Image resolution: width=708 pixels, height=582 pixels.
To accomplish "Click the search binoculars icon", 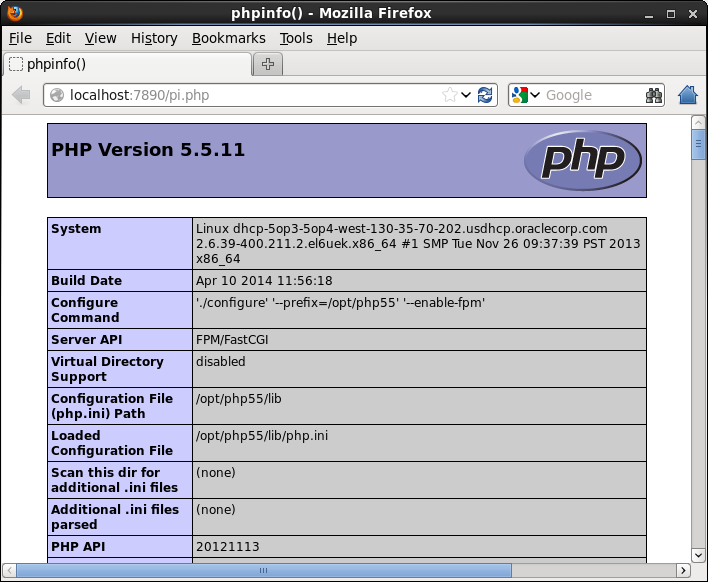I will 653,95.
